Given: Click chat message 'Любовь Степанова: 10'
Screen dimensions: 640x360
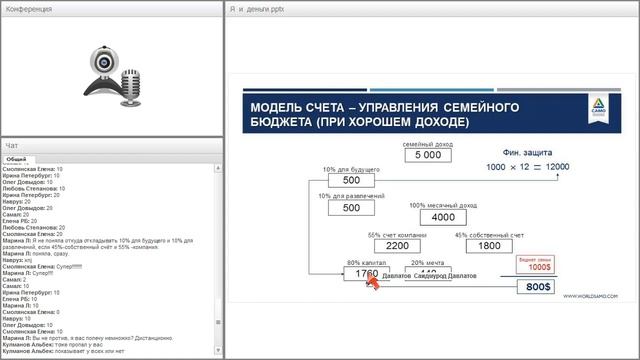Looking at the screenshot, I should pos(34,189).
